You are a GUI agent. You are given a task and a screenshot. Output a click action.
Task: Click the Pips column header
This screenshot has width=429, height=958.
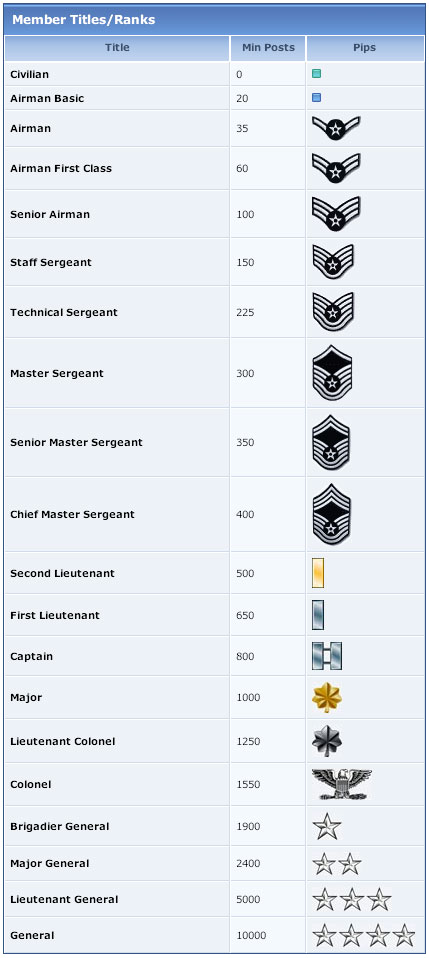[365, 48]
